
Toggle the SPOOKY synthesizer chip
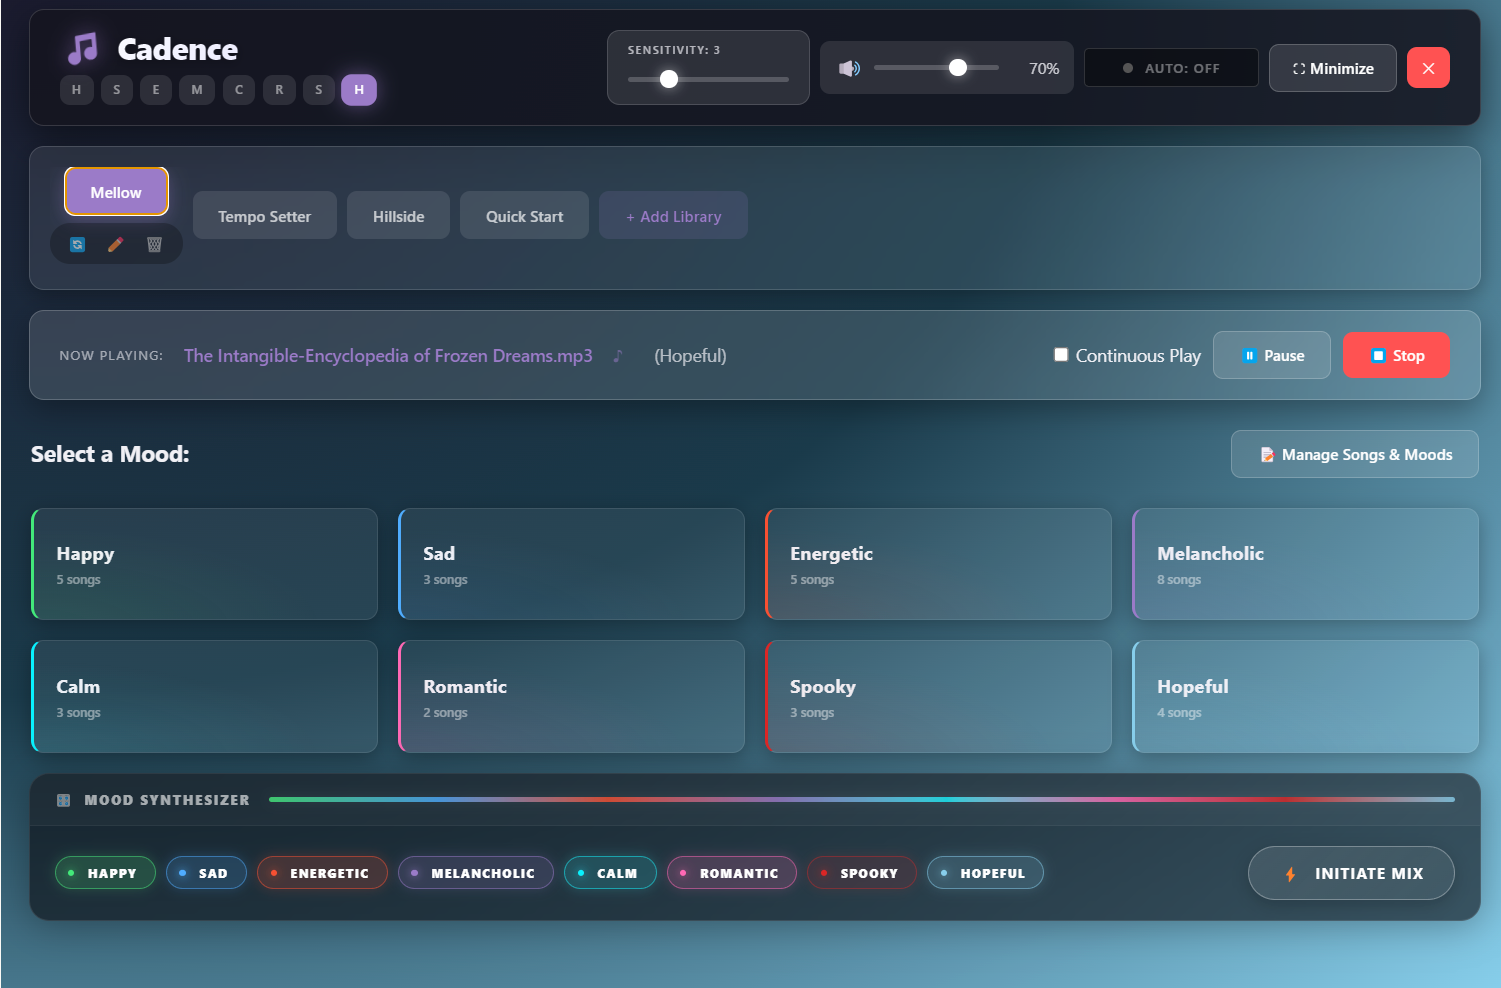(862, 873)
